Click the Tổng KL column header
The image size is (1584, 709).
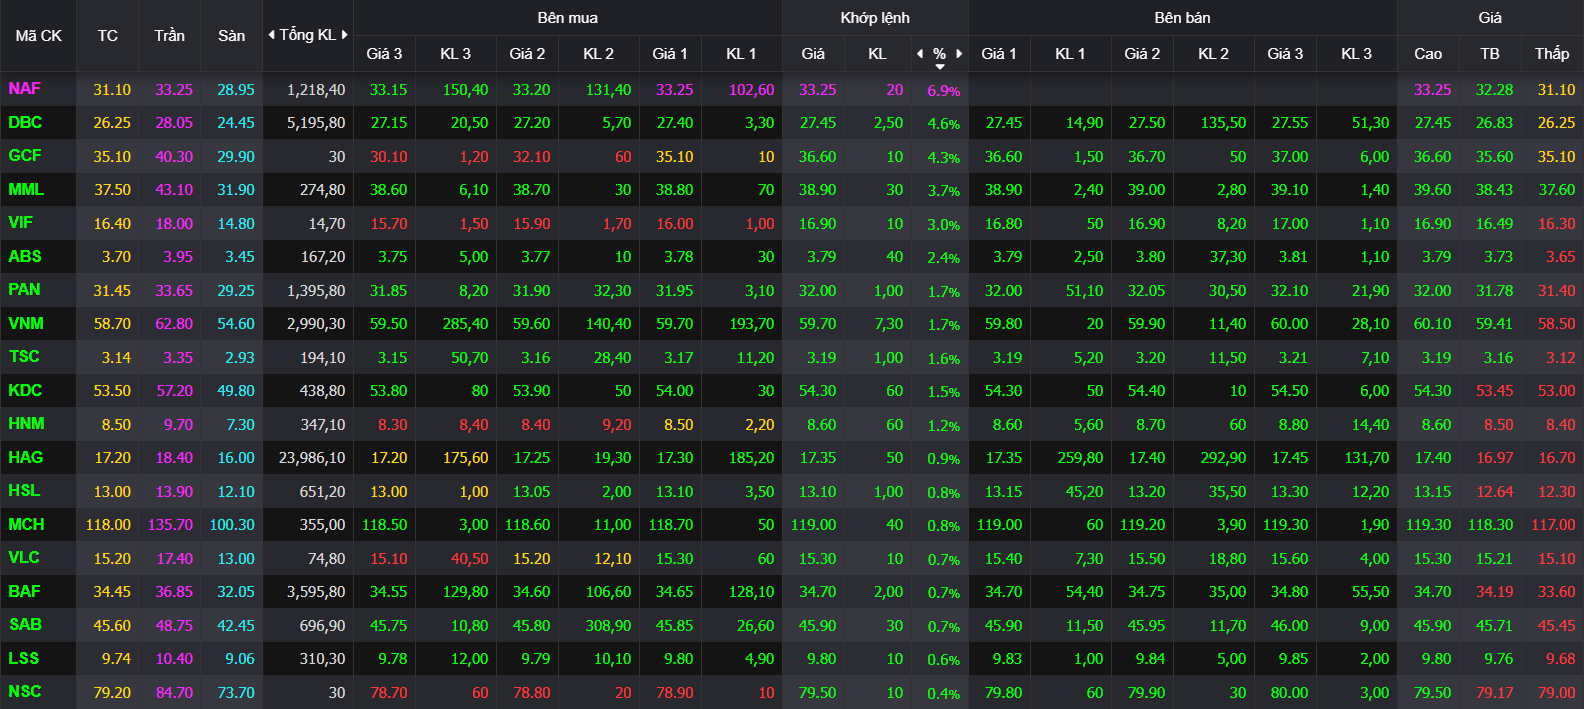click(x=308, y=35)
